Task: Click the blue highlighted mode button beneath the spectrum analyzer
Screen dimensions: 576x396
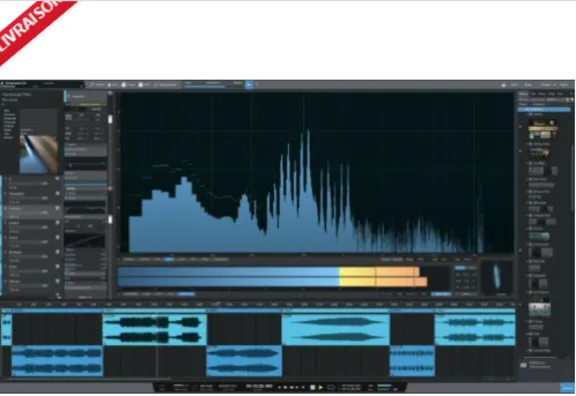Action: coord(169,259)
